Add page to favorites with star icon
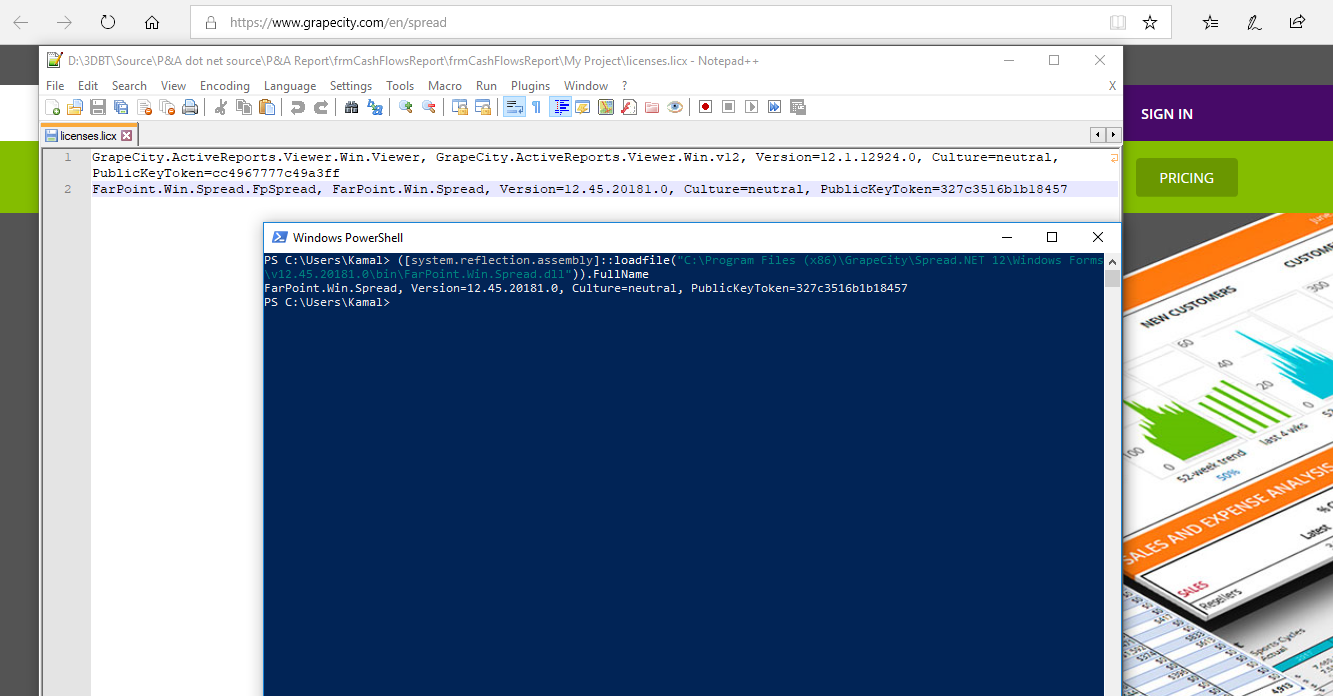This screenshot has width=1333, height=696. tap(1150, 22)
